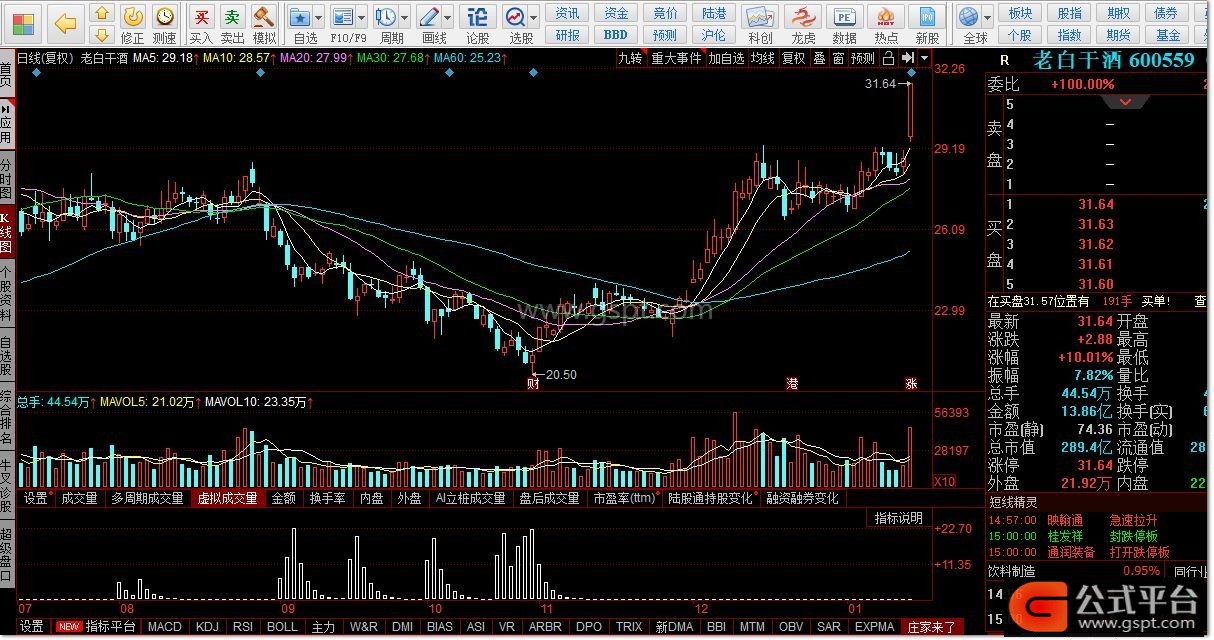This screenshot has width=1214, height=640.
Task: Open the 分时图 side tab
Action: click(x=7, y=178)
